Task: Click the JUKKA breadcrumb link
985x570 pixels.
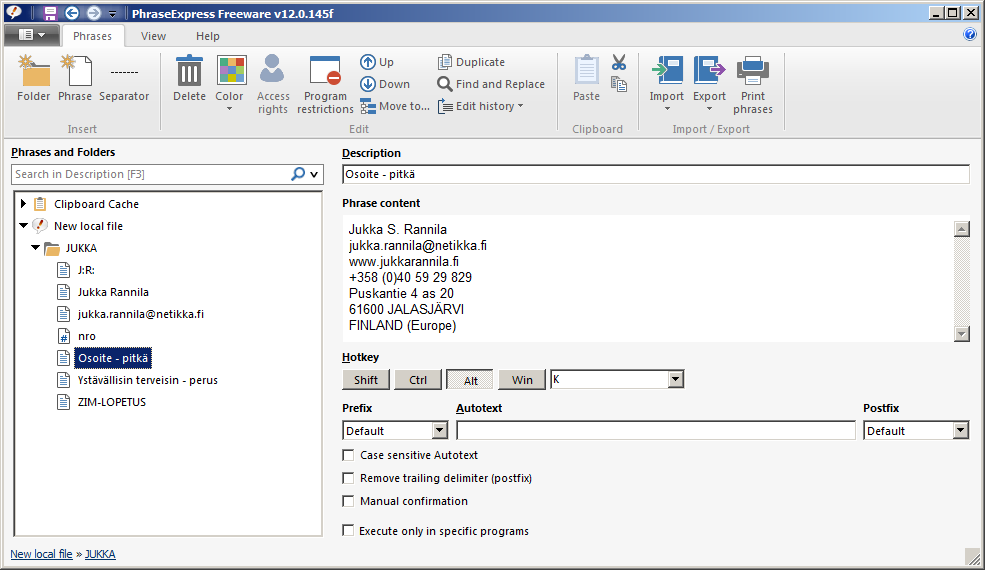Action: [101, 554]
